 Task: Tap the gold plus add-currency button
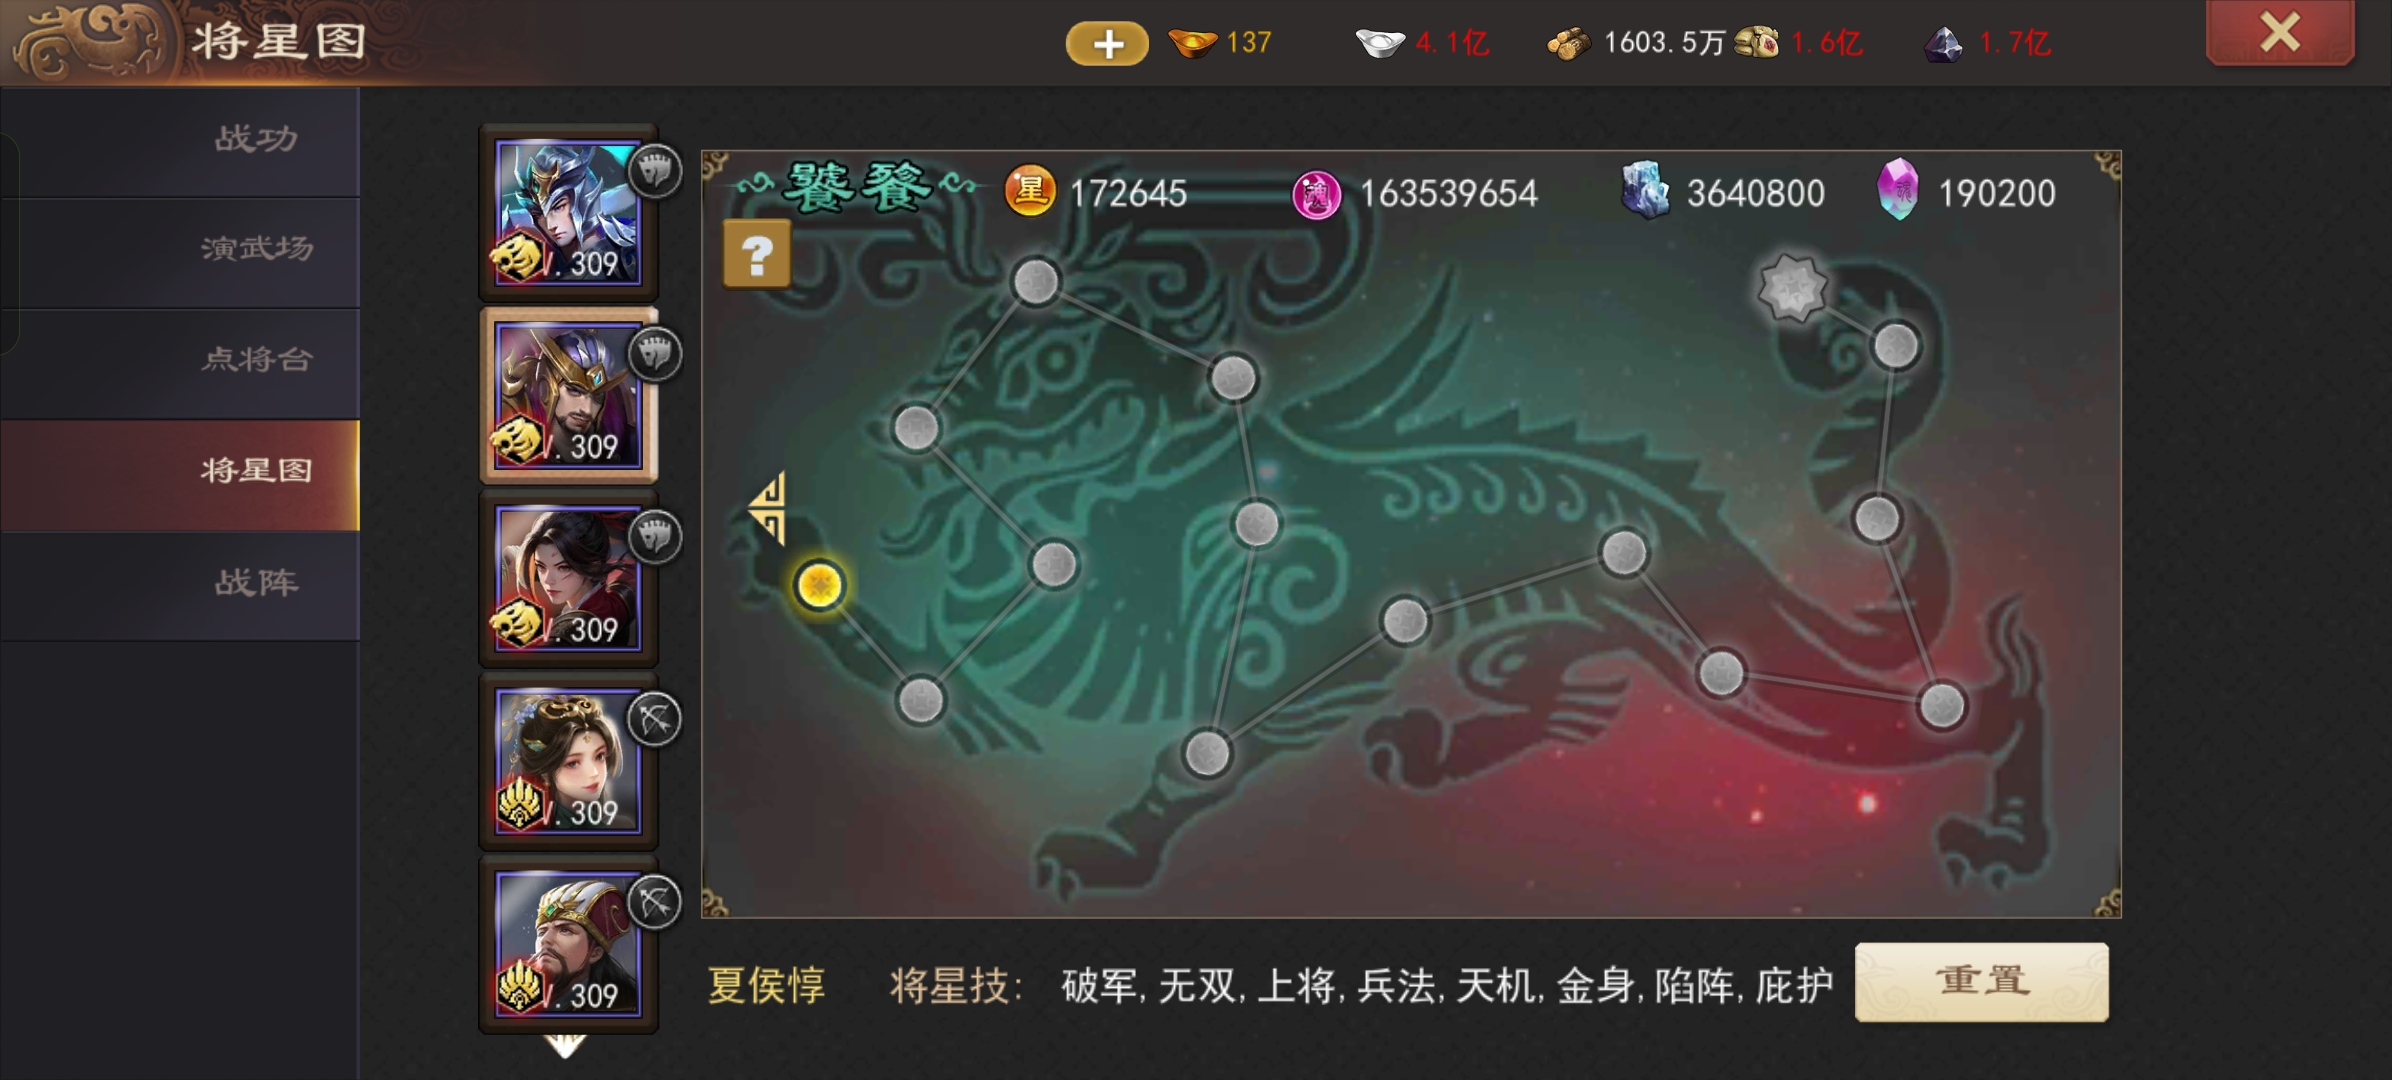point(1107,43)
